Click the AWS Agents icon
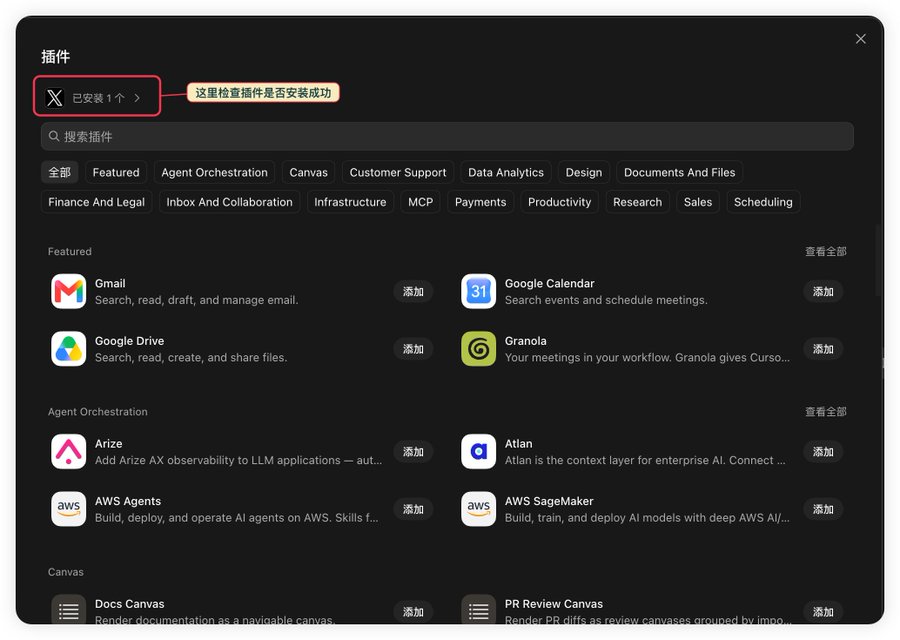Image resolution: width=900 pixels, height=640 pixels. click(68, 509)
